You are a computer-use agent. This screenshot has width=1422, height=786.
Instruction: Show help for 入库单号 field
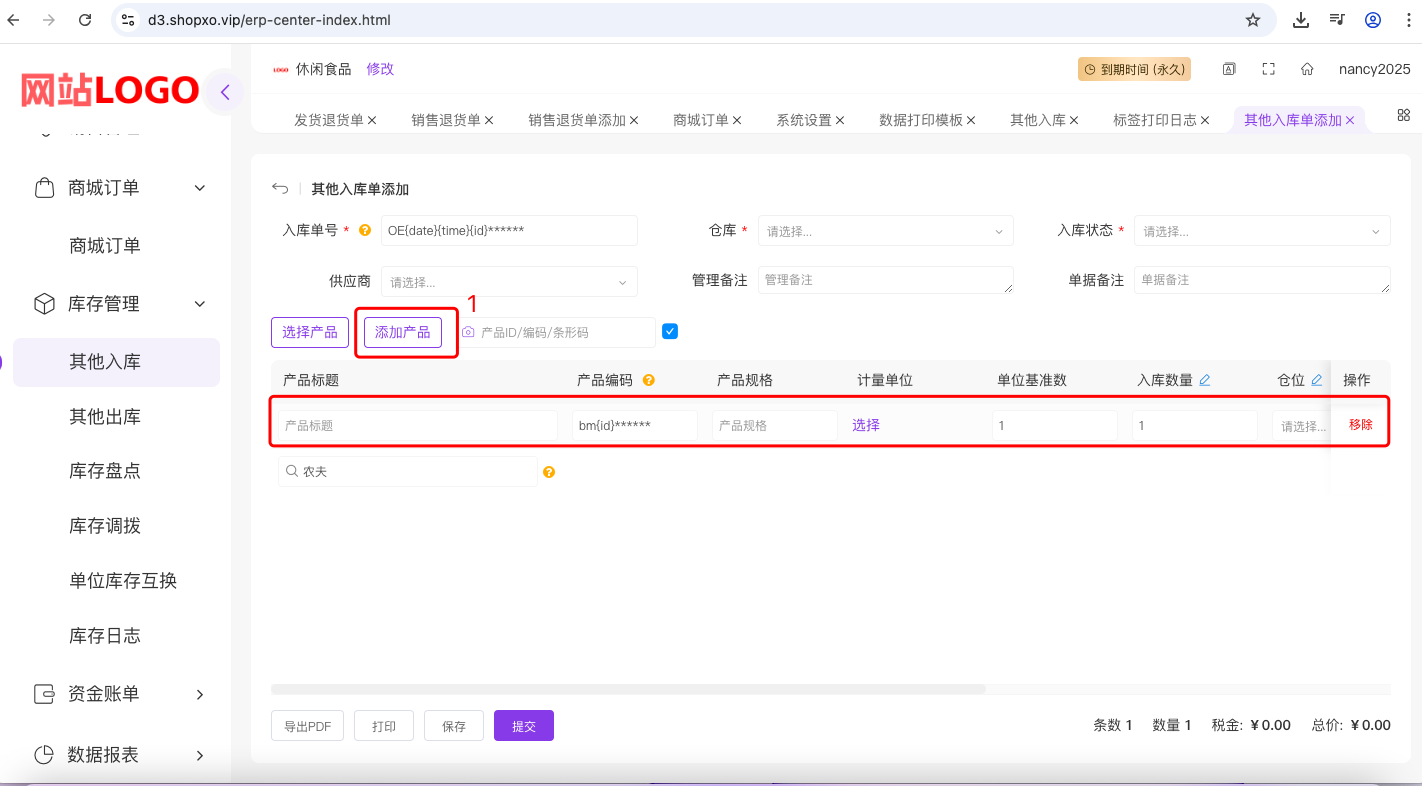tap(365, 230)
